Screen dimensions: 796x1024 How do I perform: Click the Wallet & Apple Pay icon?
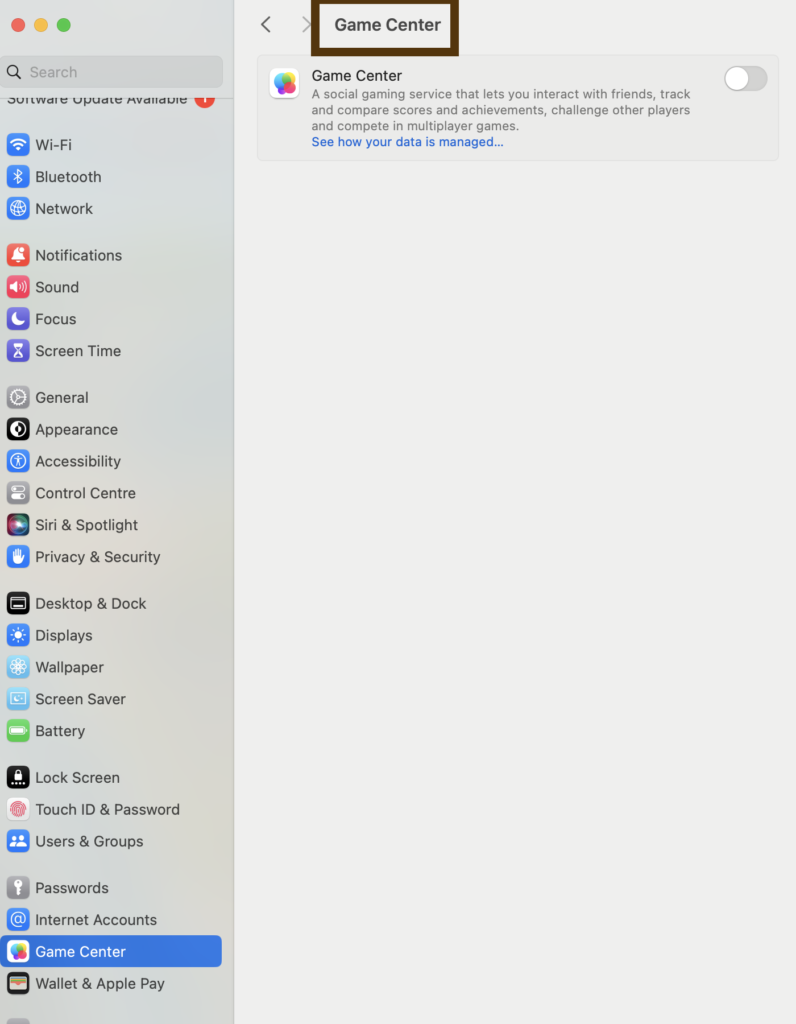(x=18, y=983)
